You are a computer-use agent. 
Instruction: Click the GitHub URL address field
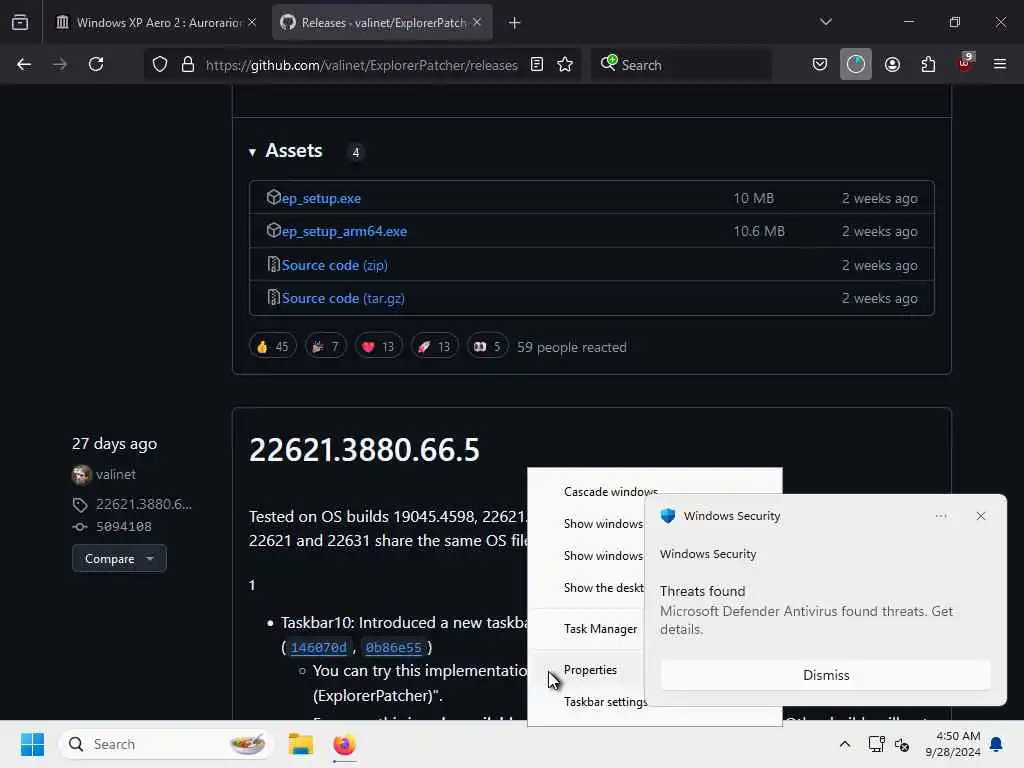(x=361, y=65)
